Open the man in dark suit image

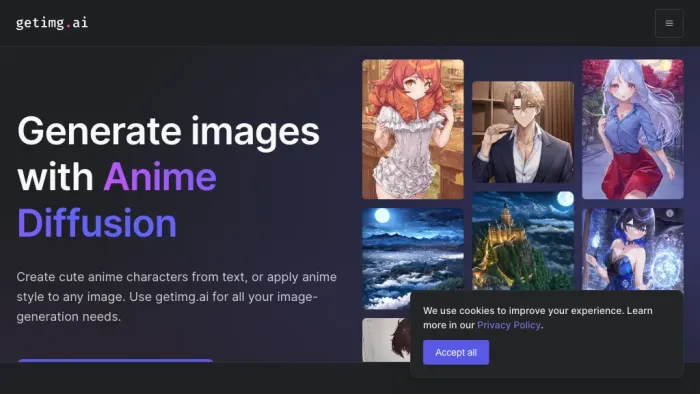click(x=523, y=132)
